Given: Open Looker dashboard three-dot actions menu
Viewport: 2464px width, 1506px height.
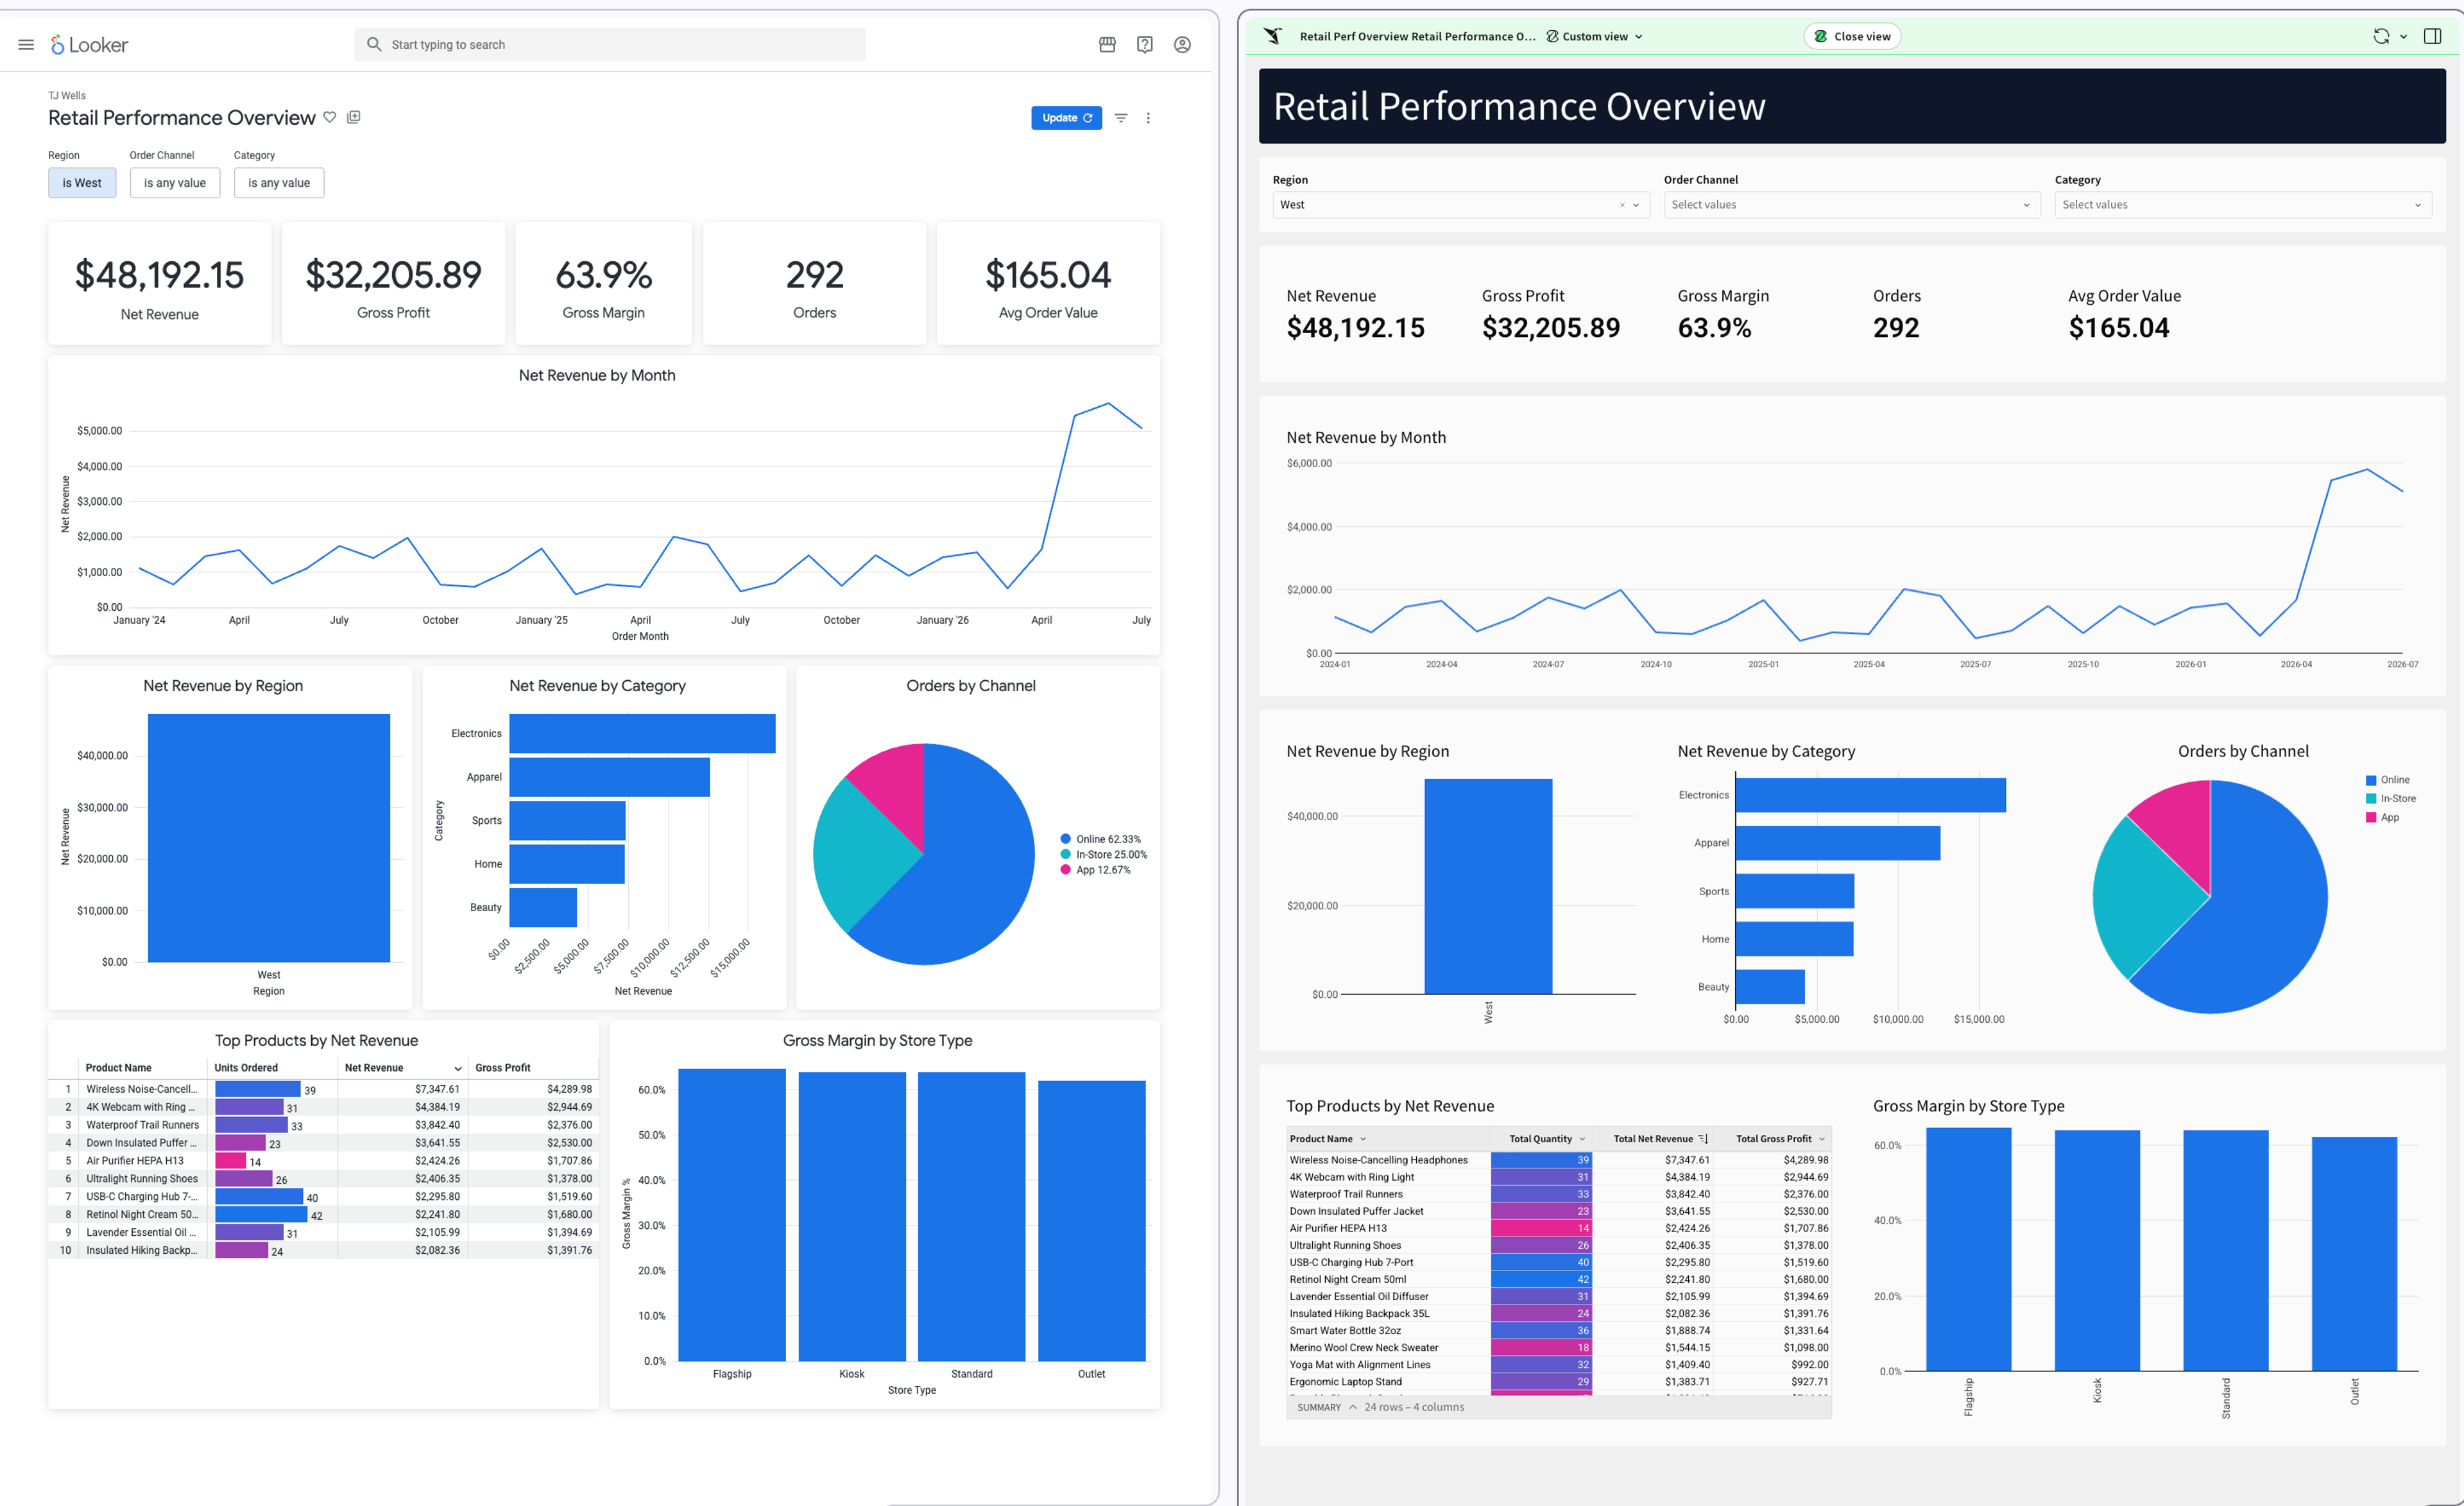Looking at the screenshot, I should (x=1148, y=118).
